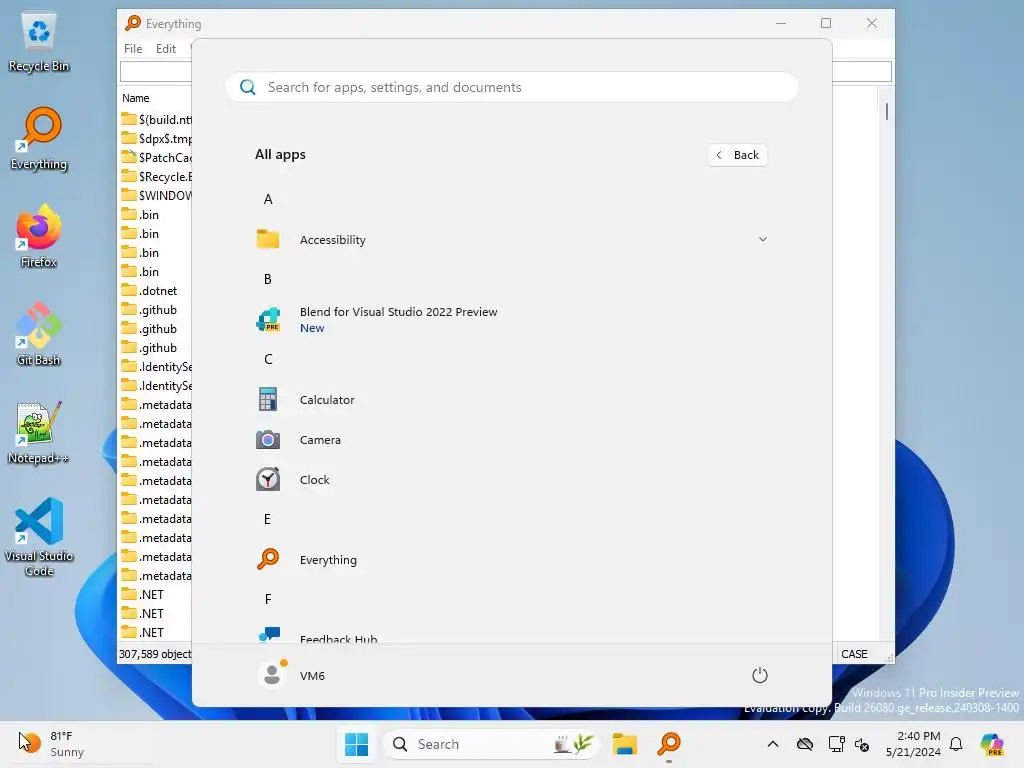The image size is (1024, 768).
Task: Open Blend for Visual Studio 2022 Preview
Action: click(511, 319)
